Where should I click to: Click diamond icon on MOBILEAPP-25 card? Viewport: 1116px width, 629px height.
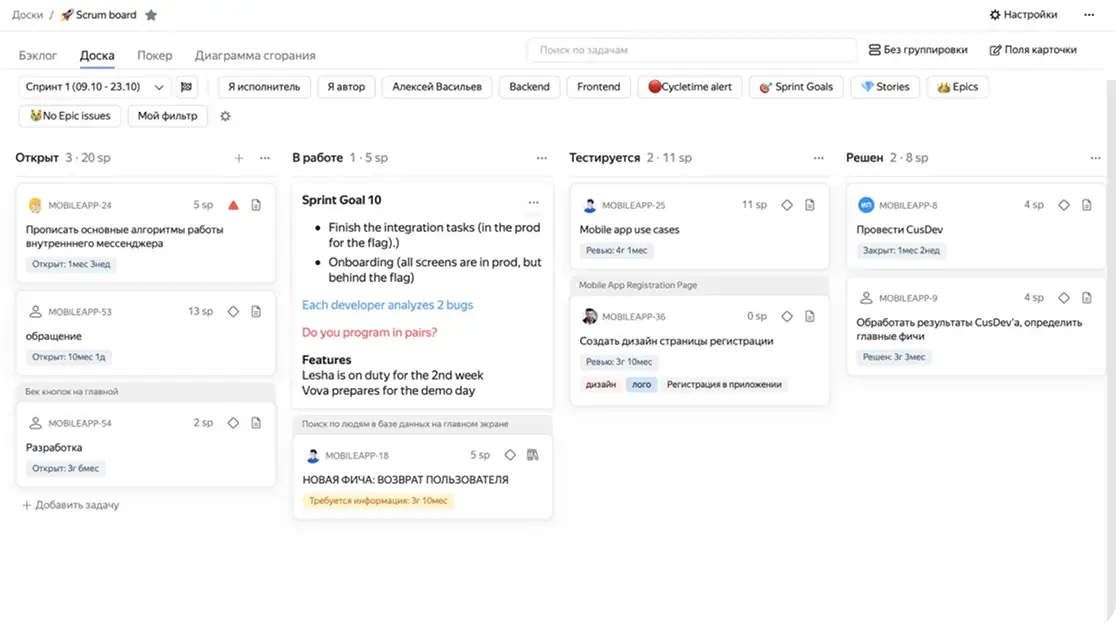787,205
